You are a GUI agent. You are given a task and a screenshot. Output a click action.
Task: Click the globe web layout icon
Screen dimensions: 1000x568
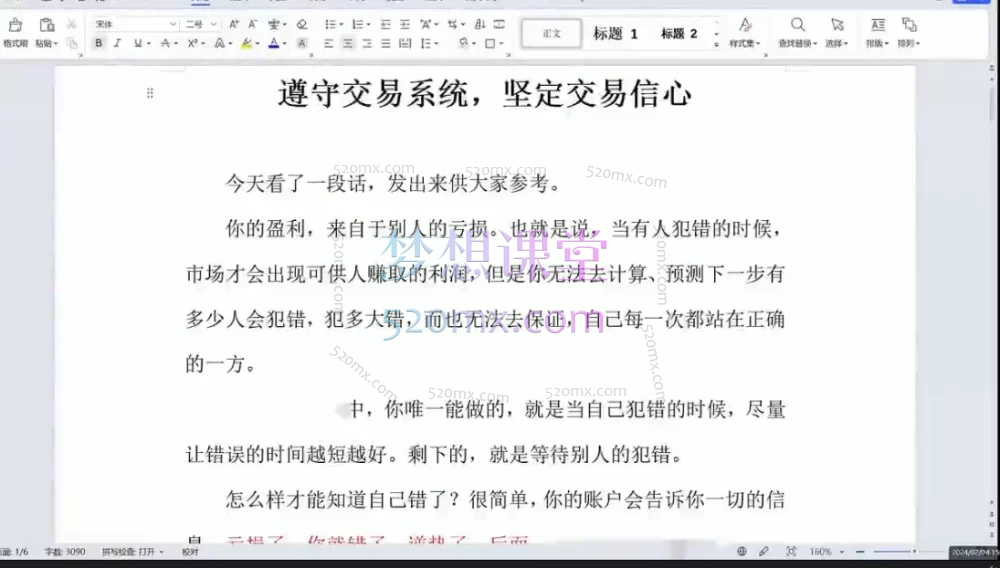[741, 551]
